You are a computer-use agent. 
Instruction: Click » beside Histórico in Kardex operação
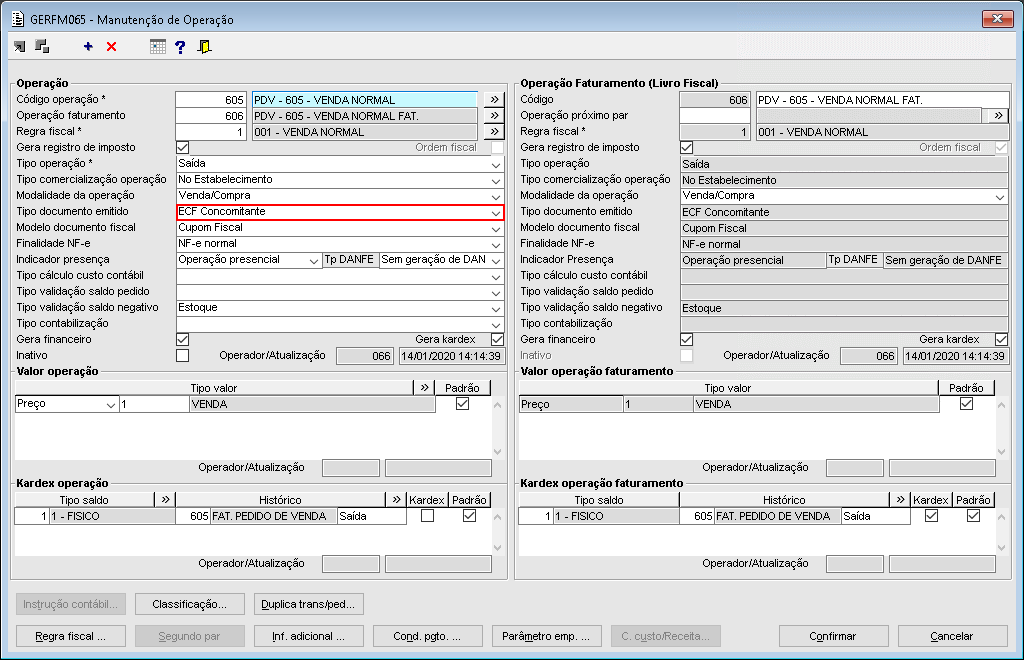click(396, 499)
